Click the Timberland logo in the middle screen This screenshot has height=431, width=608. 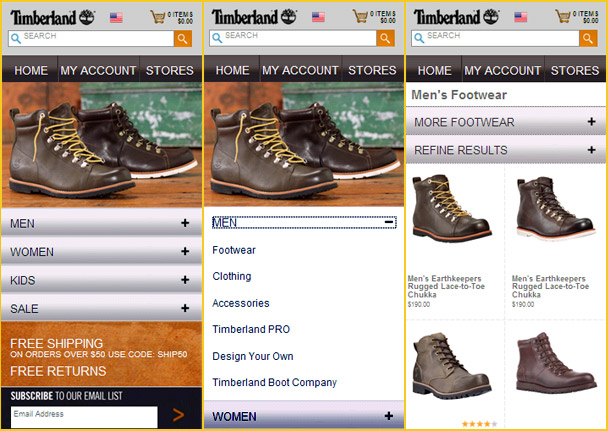(254, 17)
